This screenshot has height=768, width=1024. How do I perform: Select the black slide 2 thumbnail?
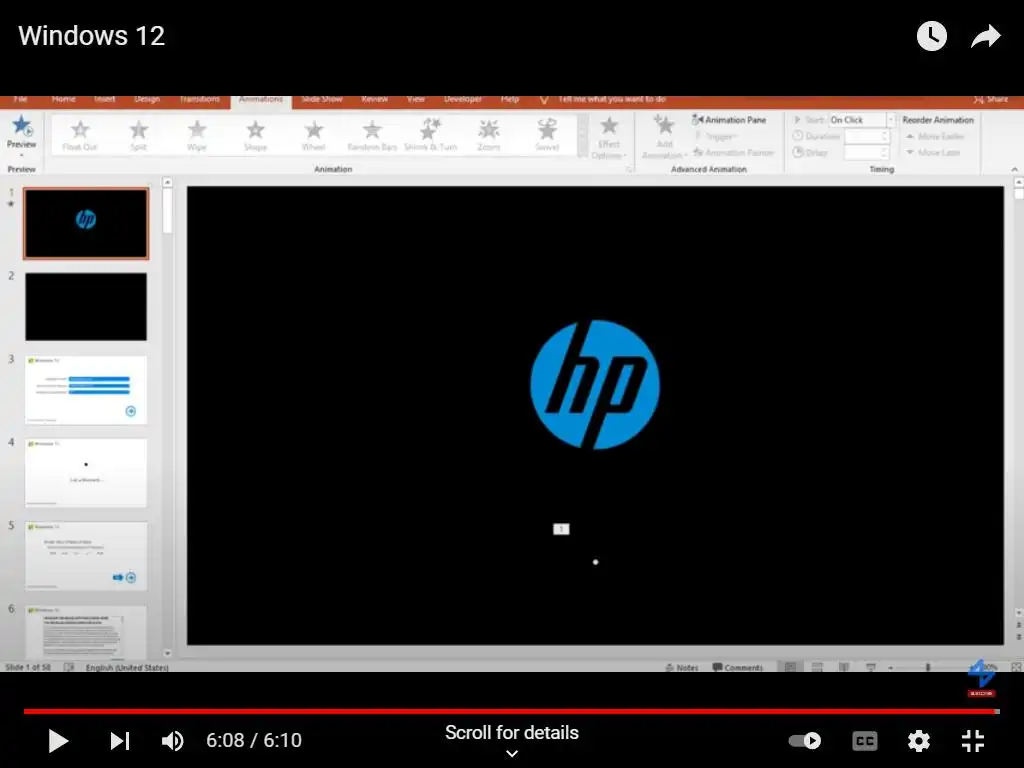(x=86, y=306)
